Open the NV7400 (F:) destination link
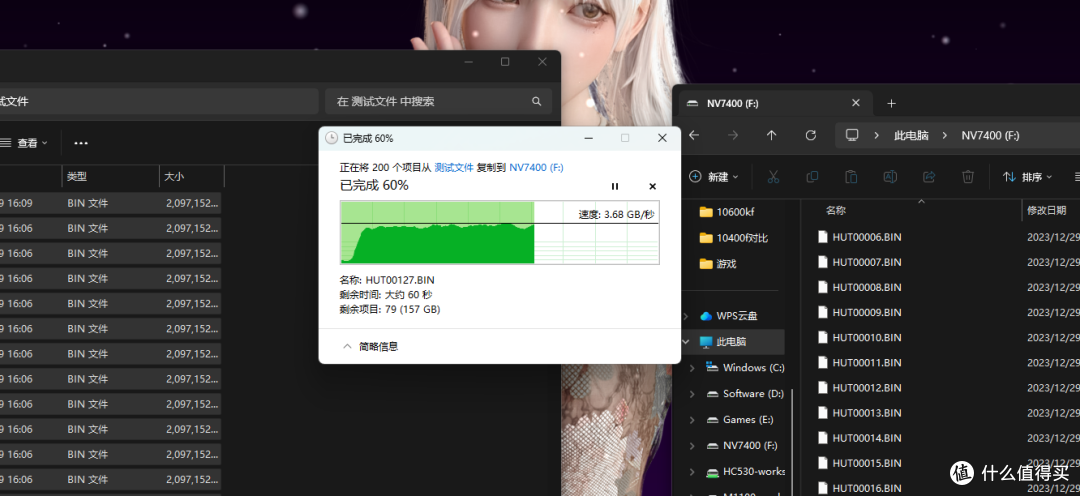Image resolution: width=1080 pixels, height=496 pixels. coord(537,167)
